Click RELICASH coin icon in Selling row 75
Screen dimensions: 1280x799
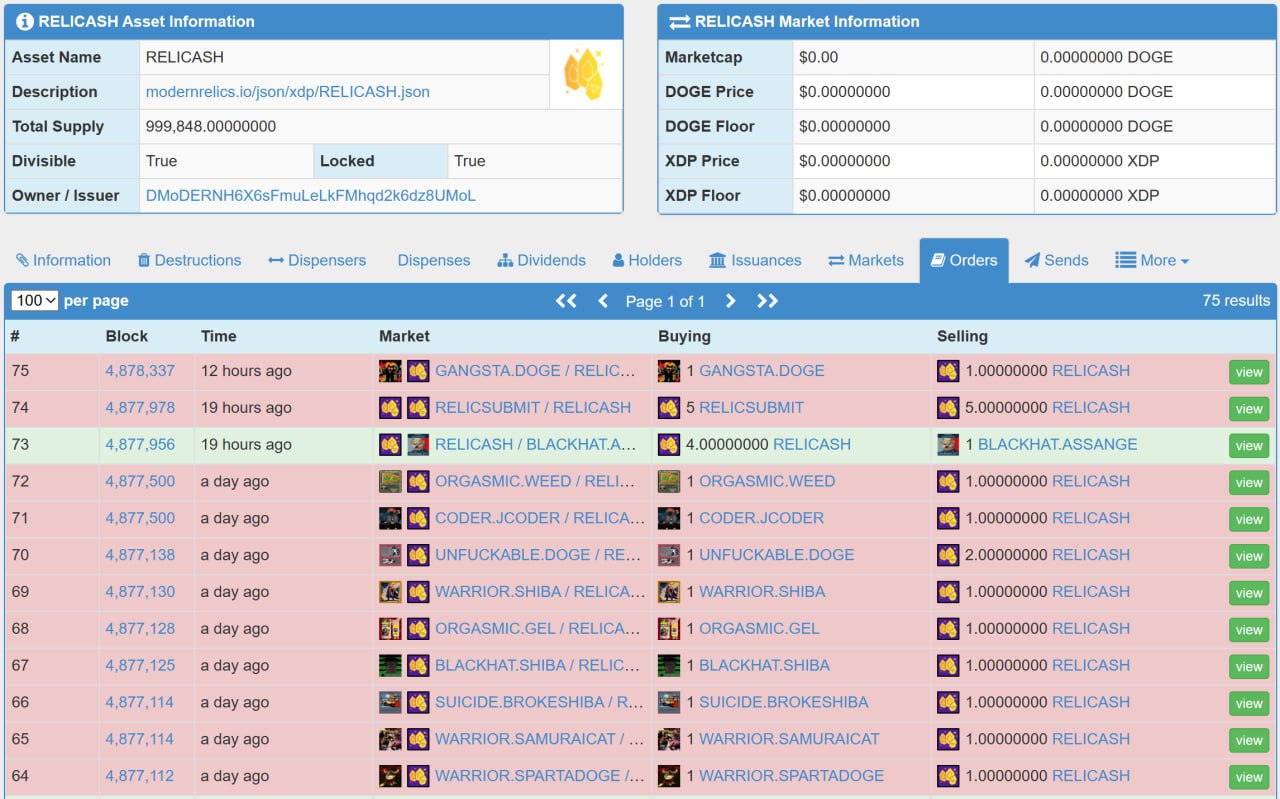click(x=948, y=371)
